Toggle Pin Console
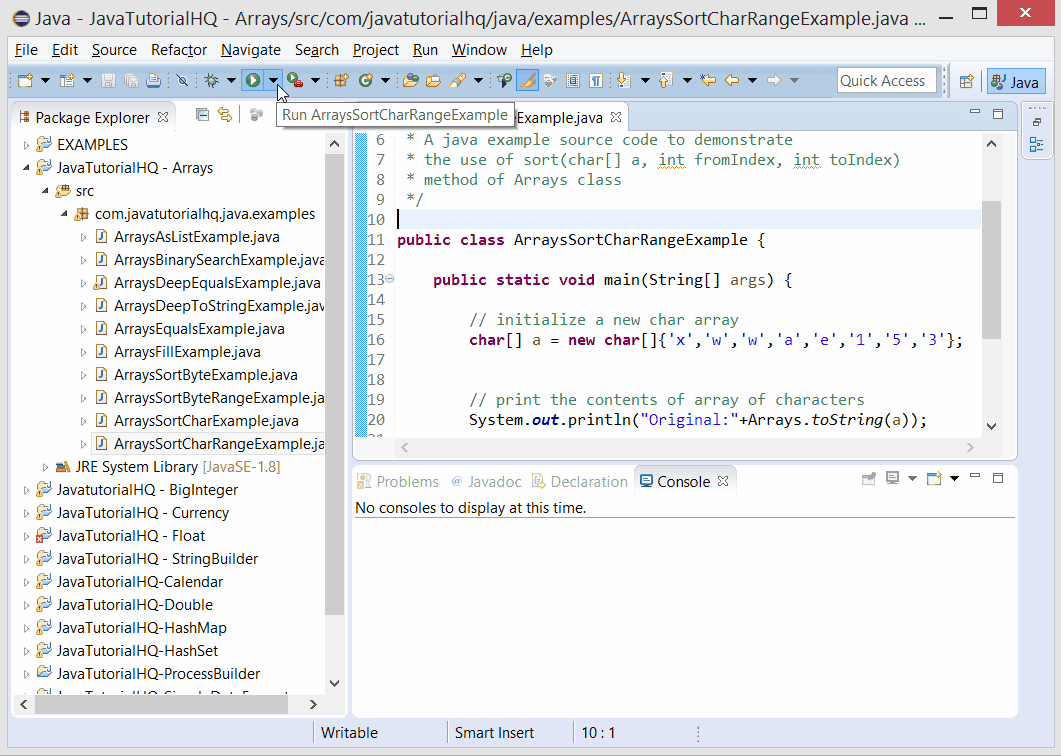The height and width of the screenshot is (756, 1061). click(x=869, y=479)
